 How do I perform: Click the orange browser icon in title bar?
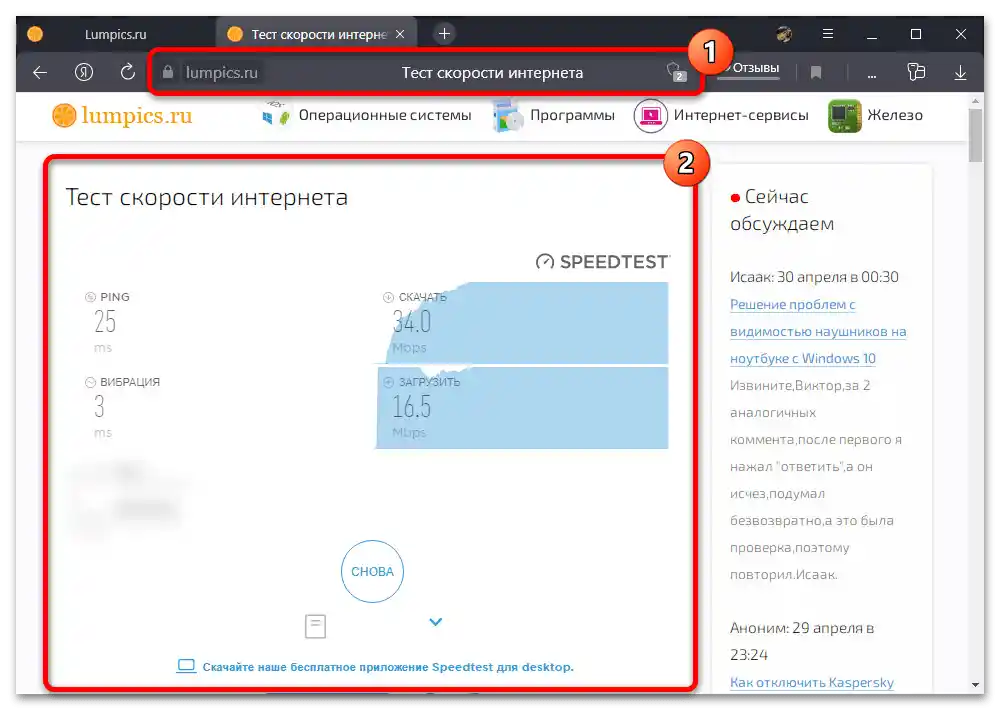pos(35,34)
